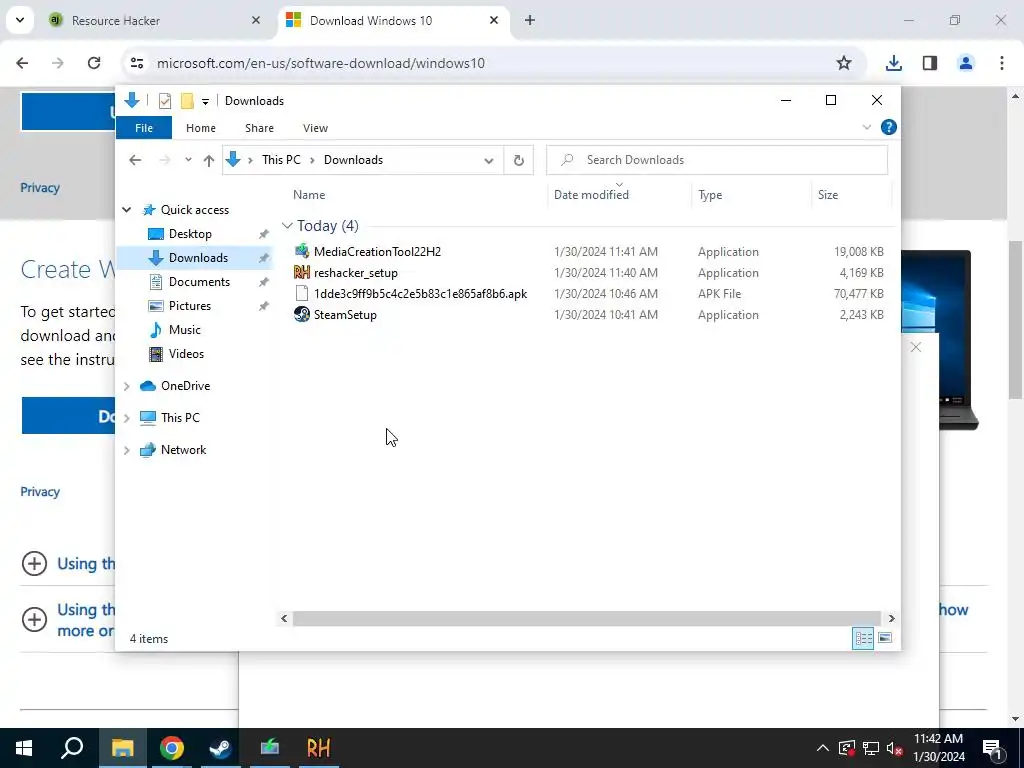Open taskbar Search magnifier
Screen dimensions: 1024x768
coord(72,748)
